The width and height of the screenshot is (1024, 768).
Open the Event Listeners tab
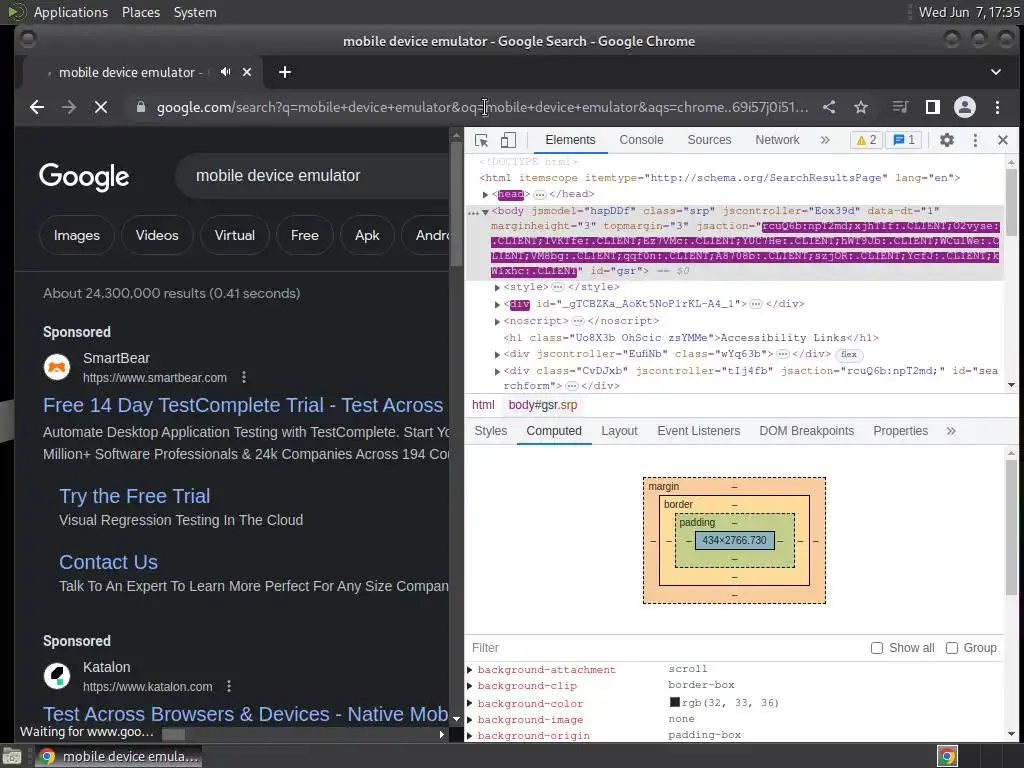click(x=698, y=431)
